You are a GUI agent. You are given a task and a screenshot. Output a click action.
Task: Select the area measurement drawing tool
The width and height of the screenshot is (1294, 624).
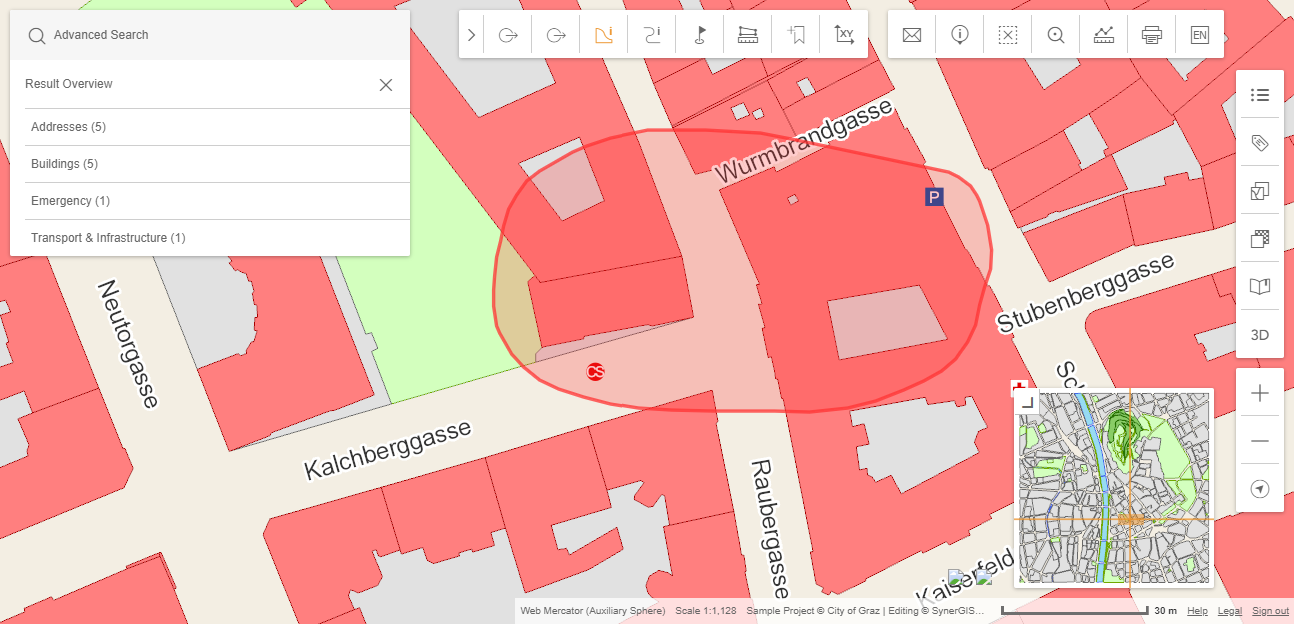tap(604, 34)
